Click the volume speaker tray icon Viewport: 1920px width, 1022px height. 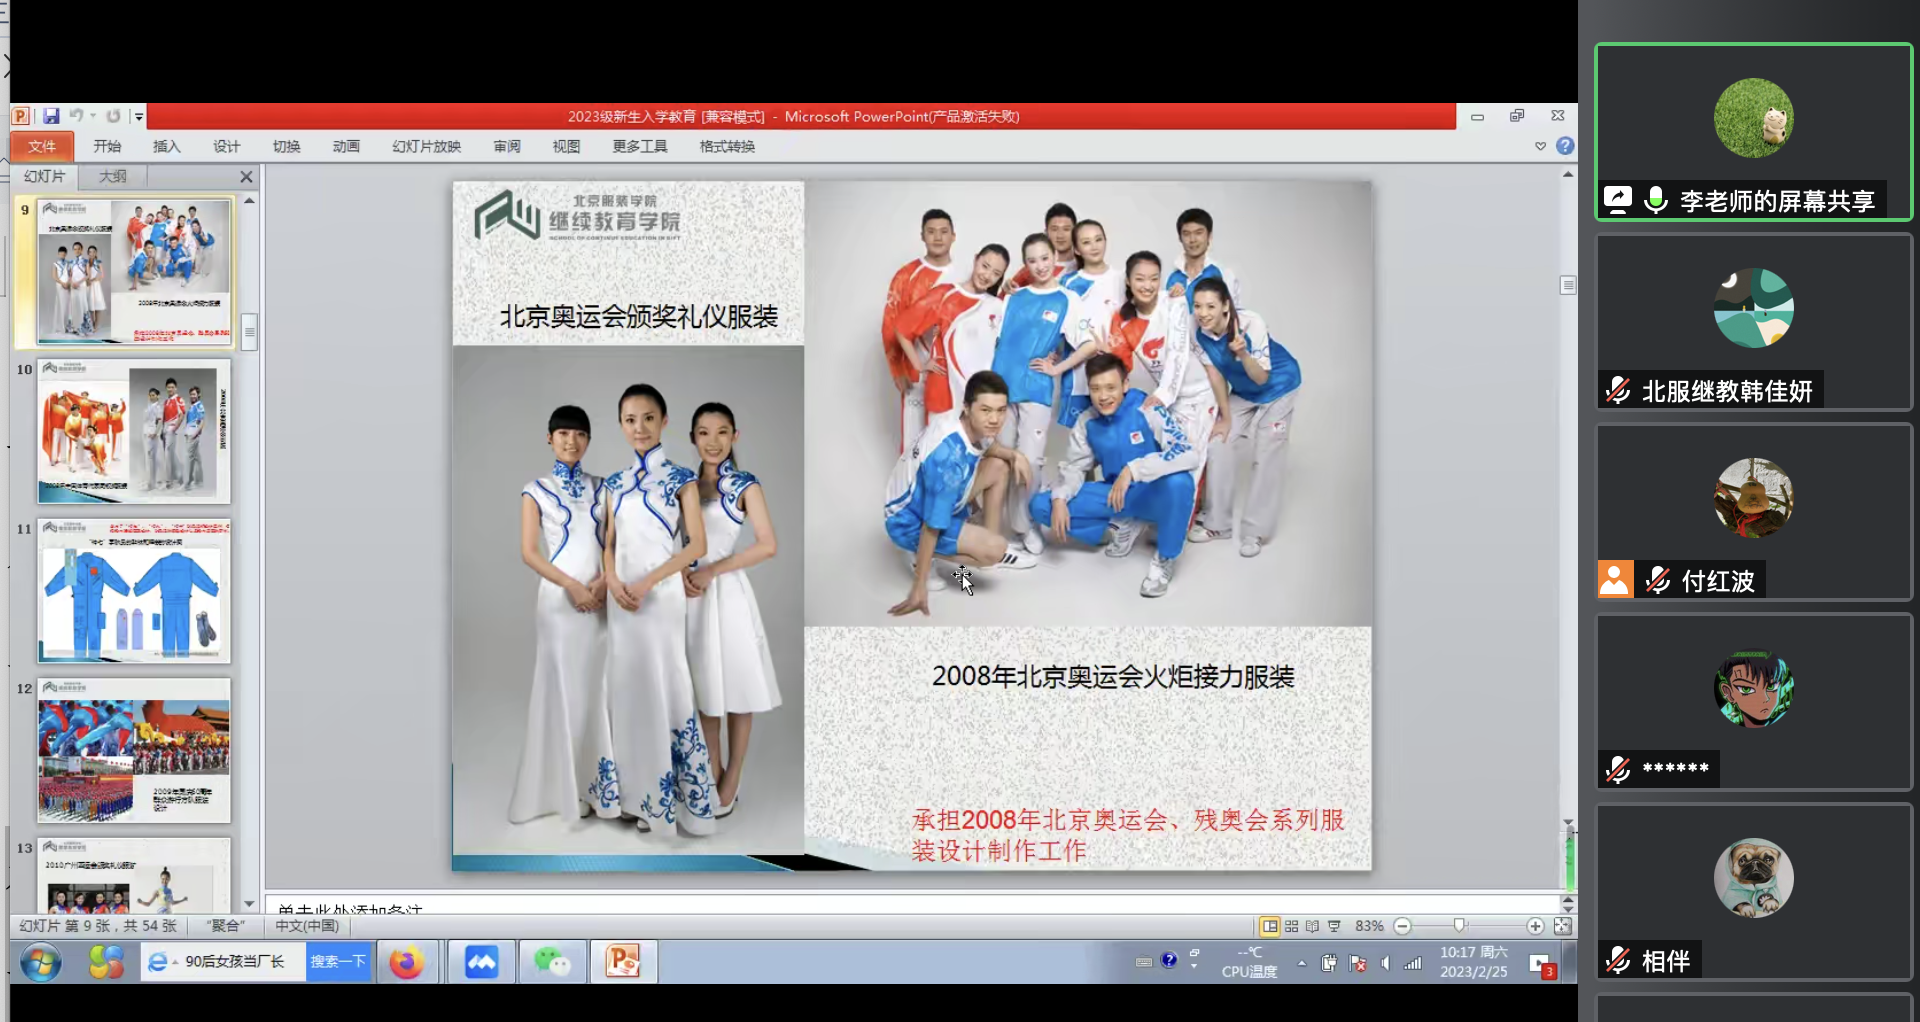[1385, 963]
